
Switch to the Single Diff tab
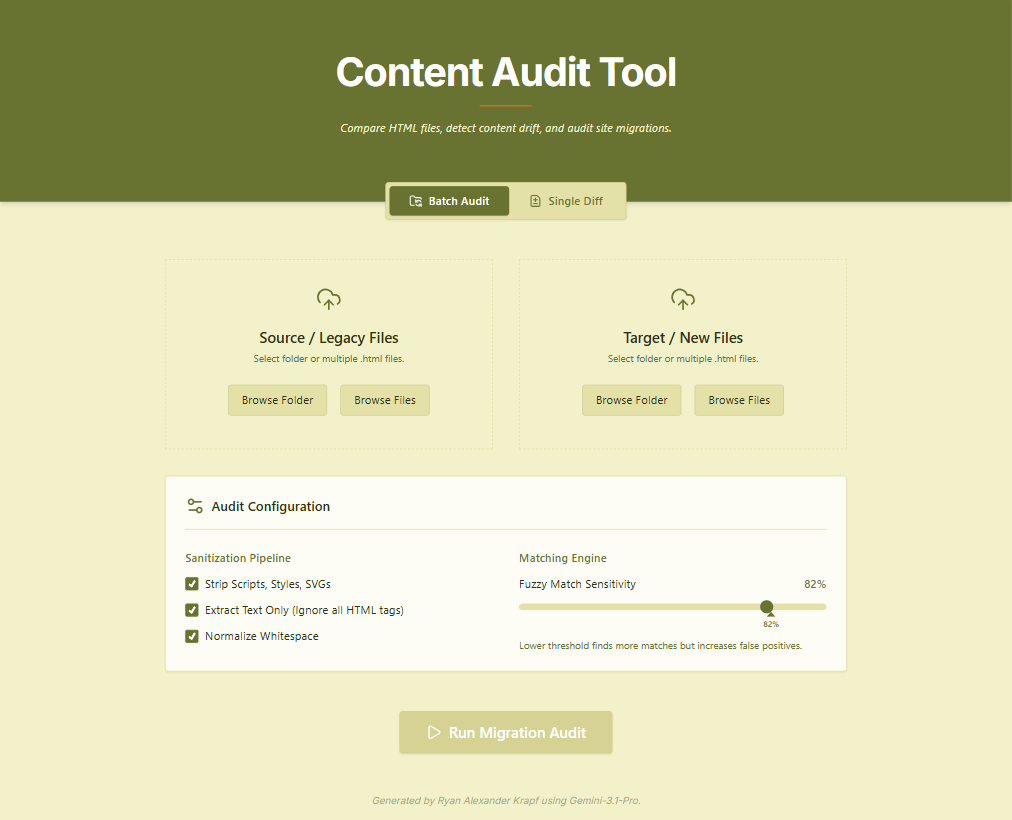pos(566,201)
